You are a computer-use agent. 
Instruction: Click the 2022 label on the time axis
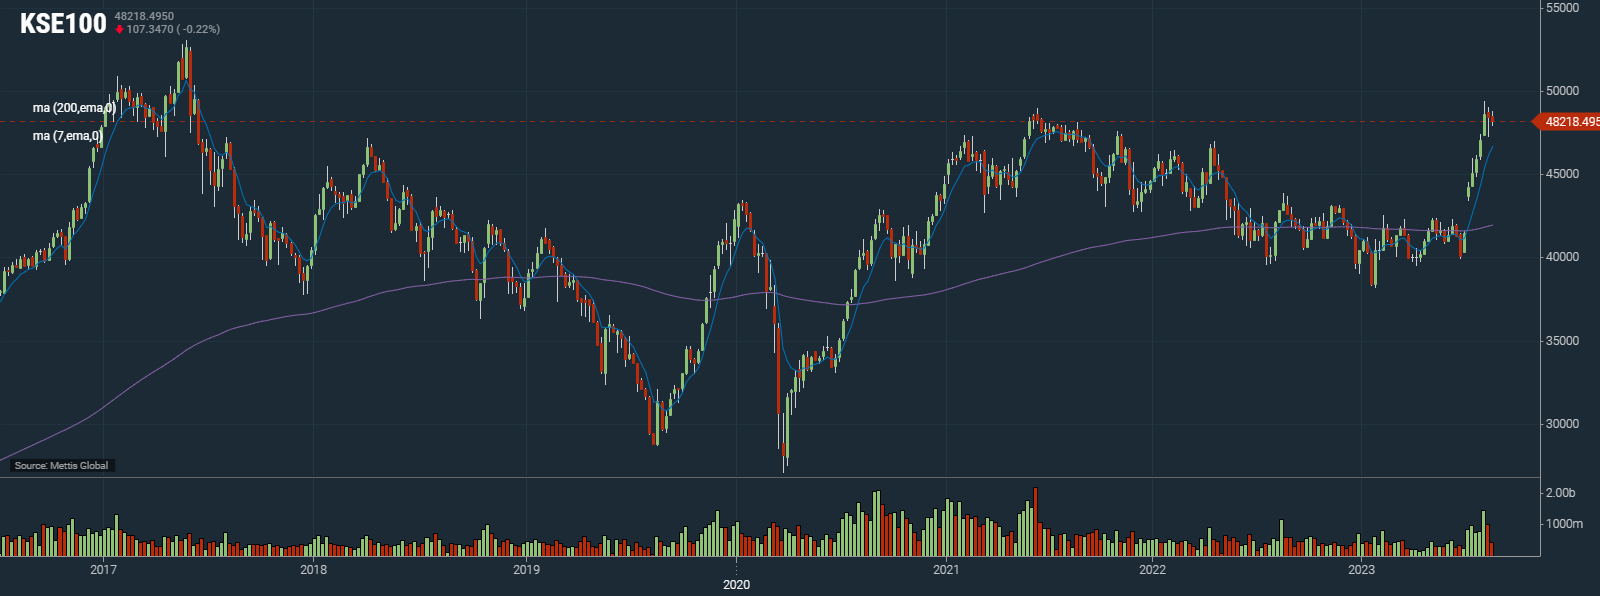(1152, 570)
